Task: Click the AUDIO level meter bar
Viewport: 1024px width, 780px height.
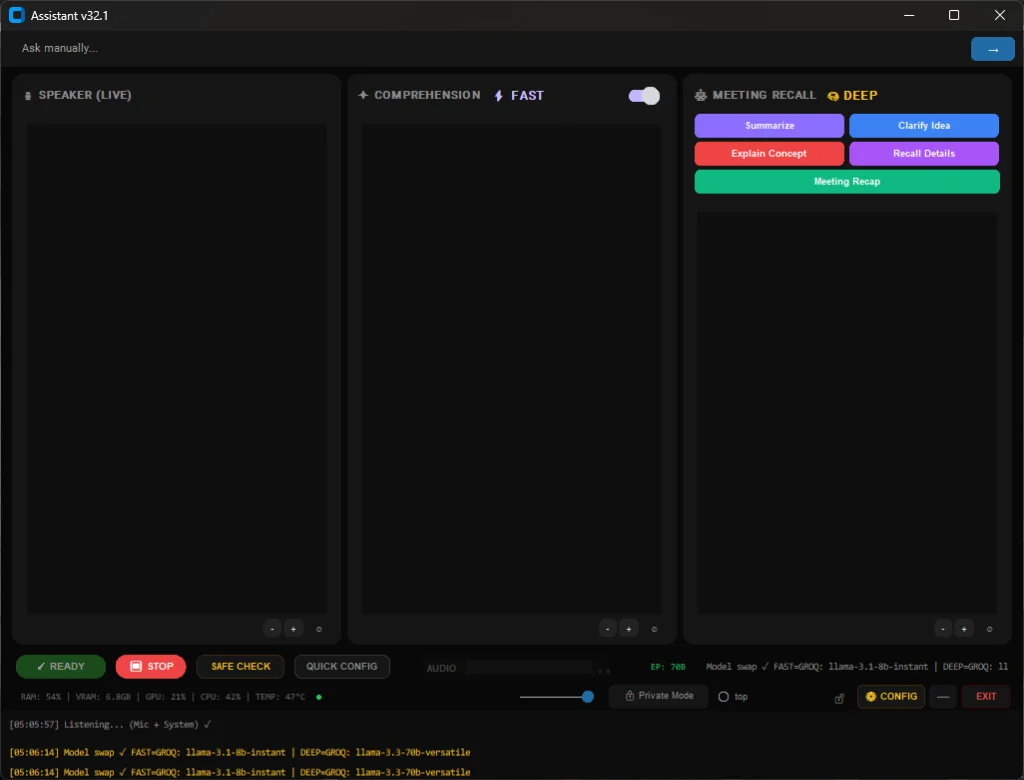Action: point(529,668)
